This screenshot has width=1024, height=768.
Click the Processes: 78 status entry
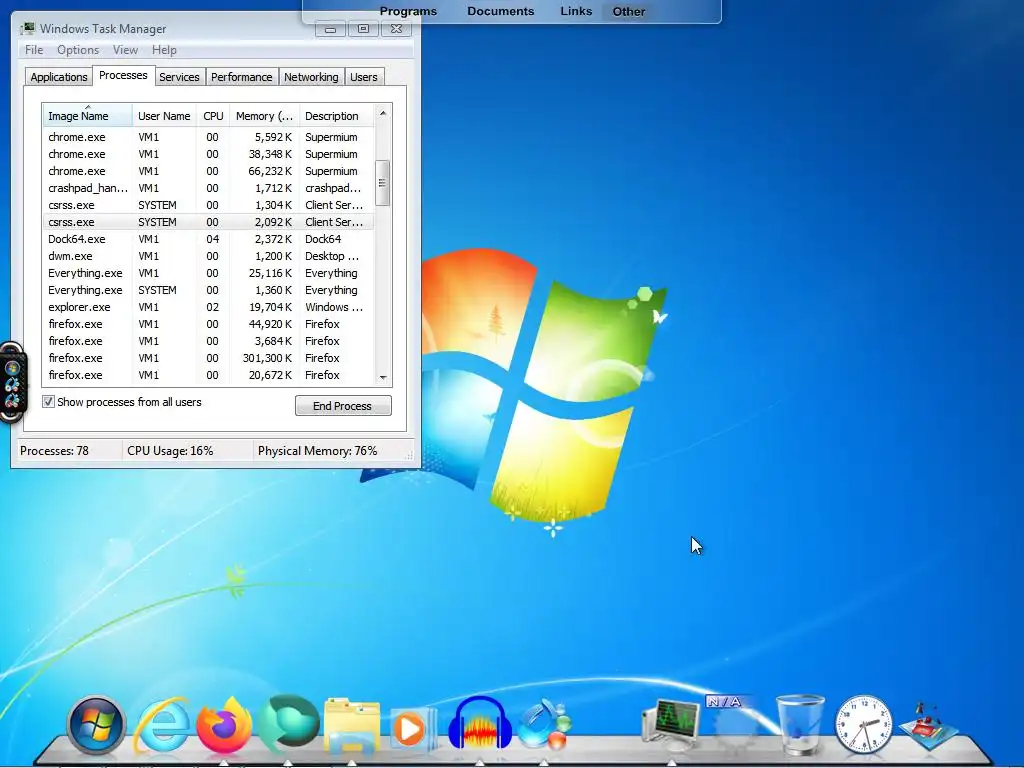click(x=54, y=451)
